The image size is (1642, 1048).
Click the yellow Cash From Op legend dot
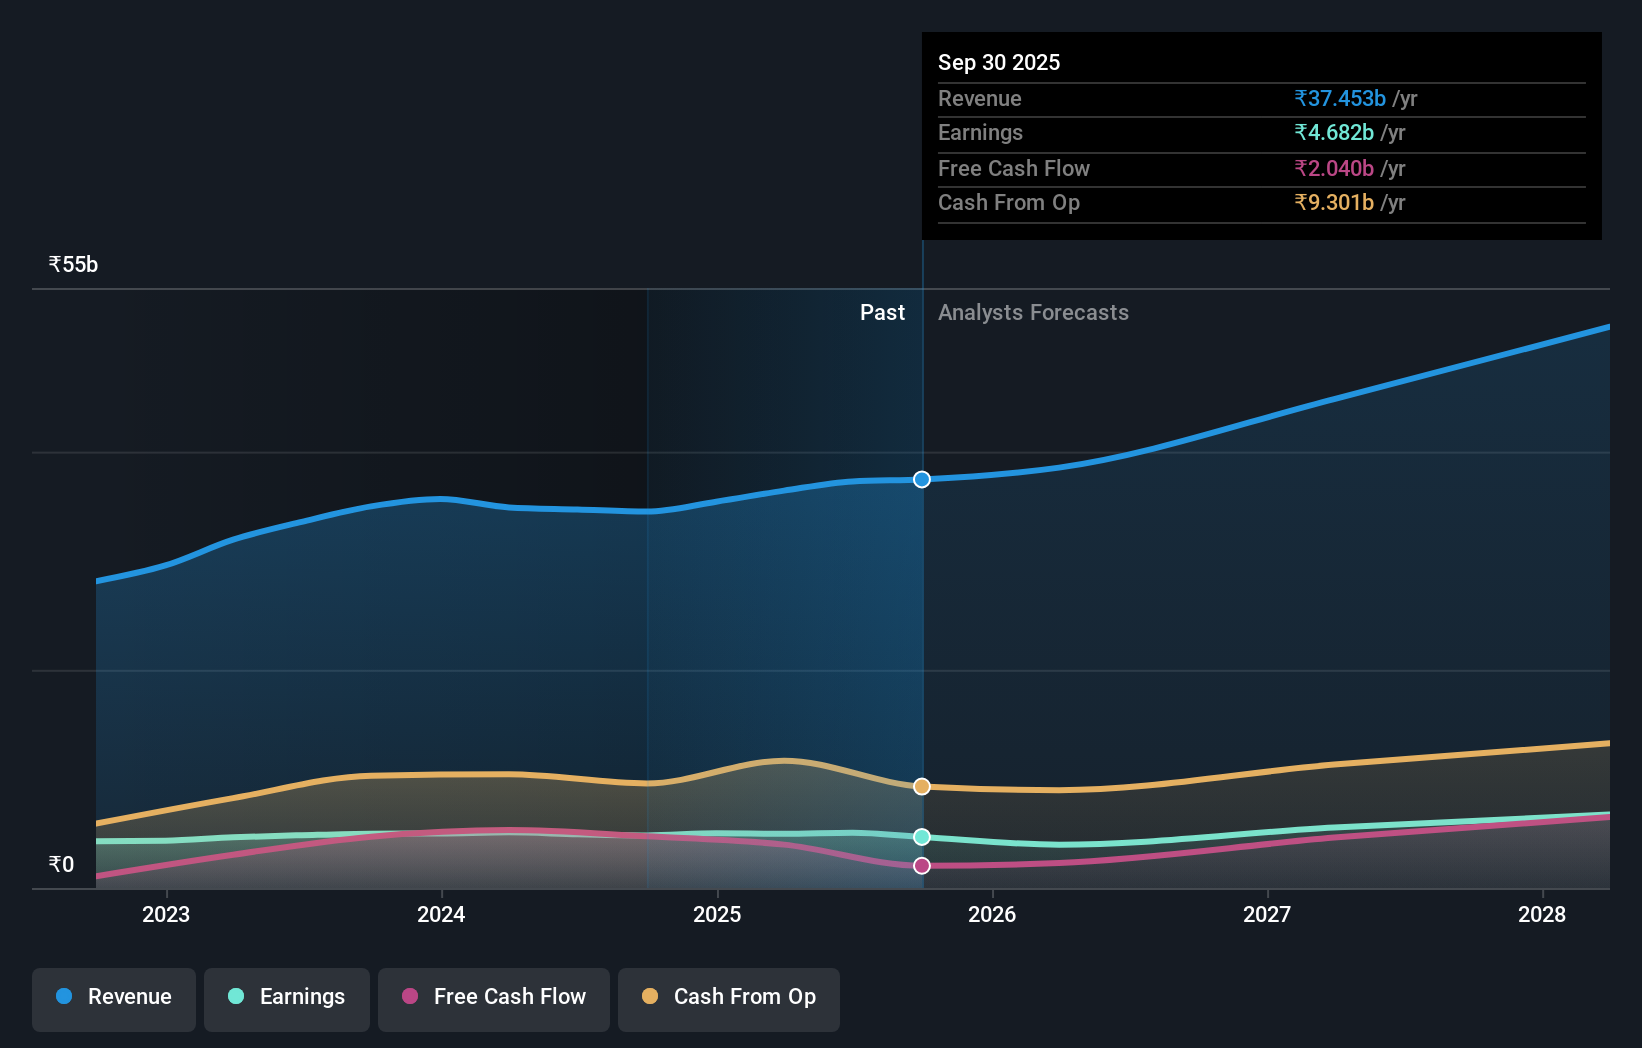650,997
